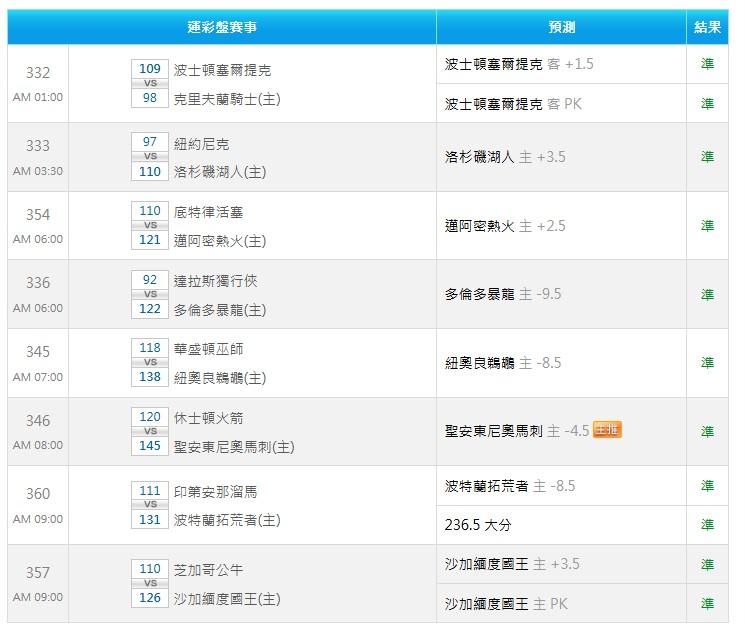Image resolution: width=745 pixels, height=627 pixels.
Task: Click team name 底特律活塞
Action: pos(208,212)
